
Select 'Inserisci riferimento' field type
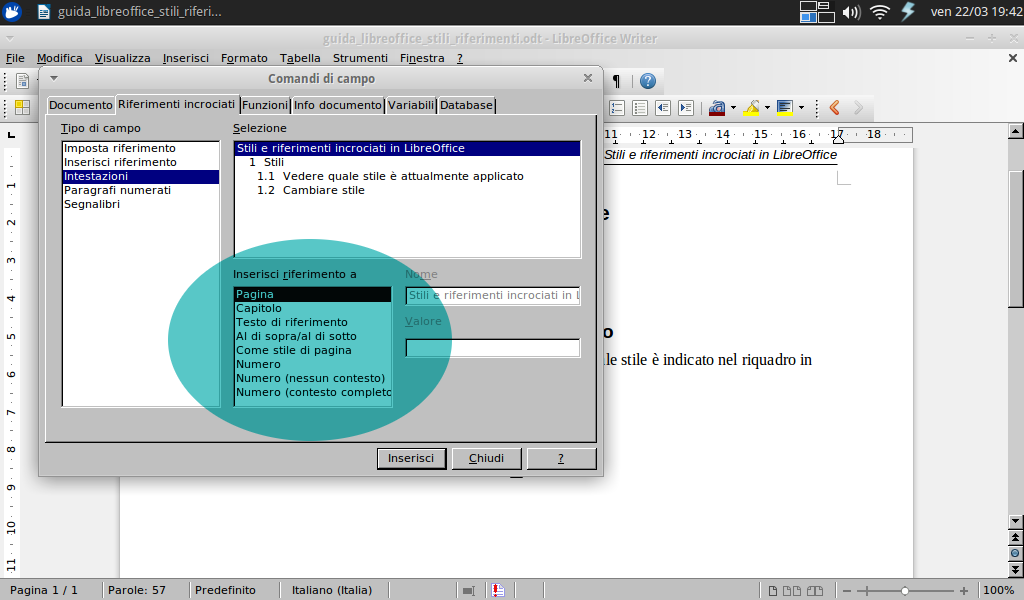(x=140, y=162)
